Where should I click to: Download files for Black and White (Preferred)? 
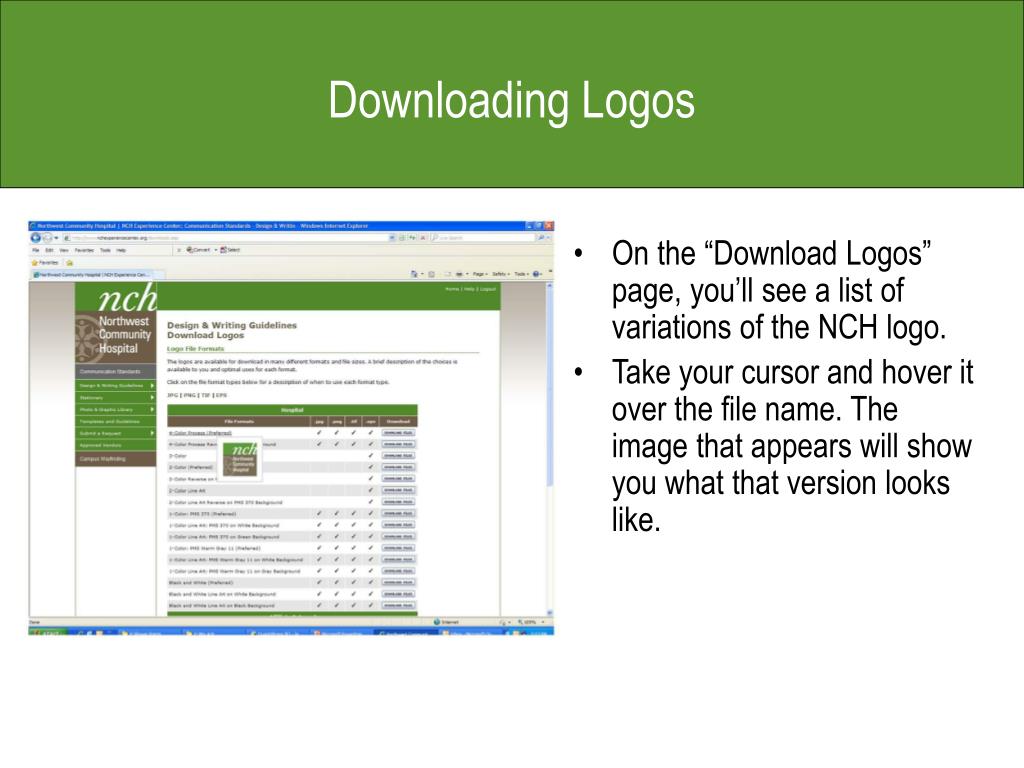point(398,583)
